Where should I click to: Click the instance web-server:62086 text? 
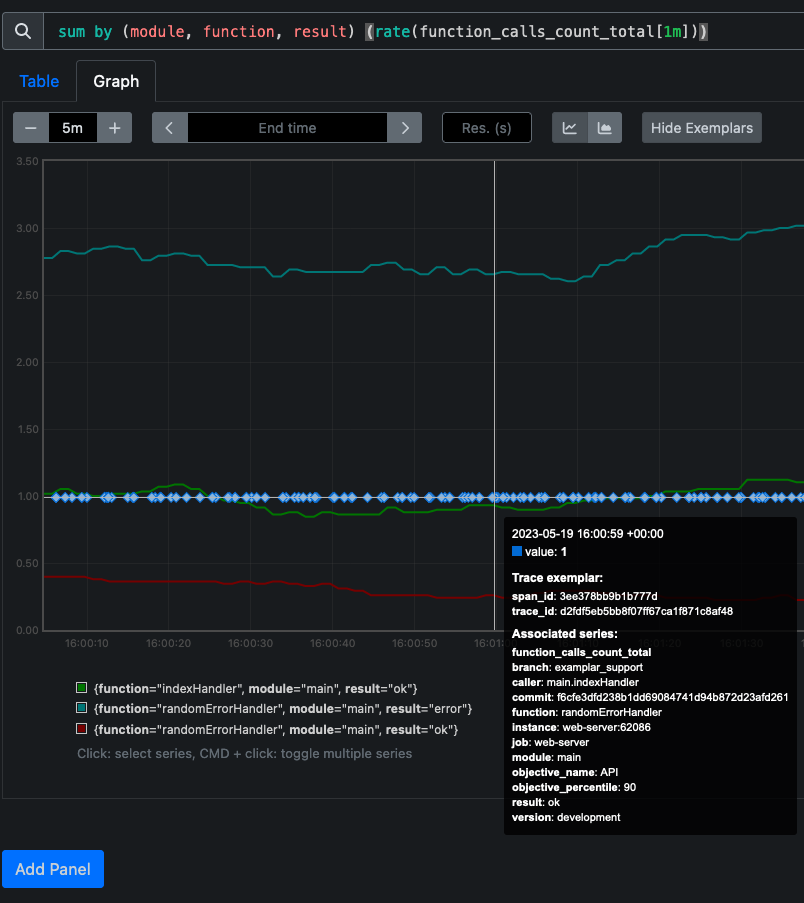point(606,727)
